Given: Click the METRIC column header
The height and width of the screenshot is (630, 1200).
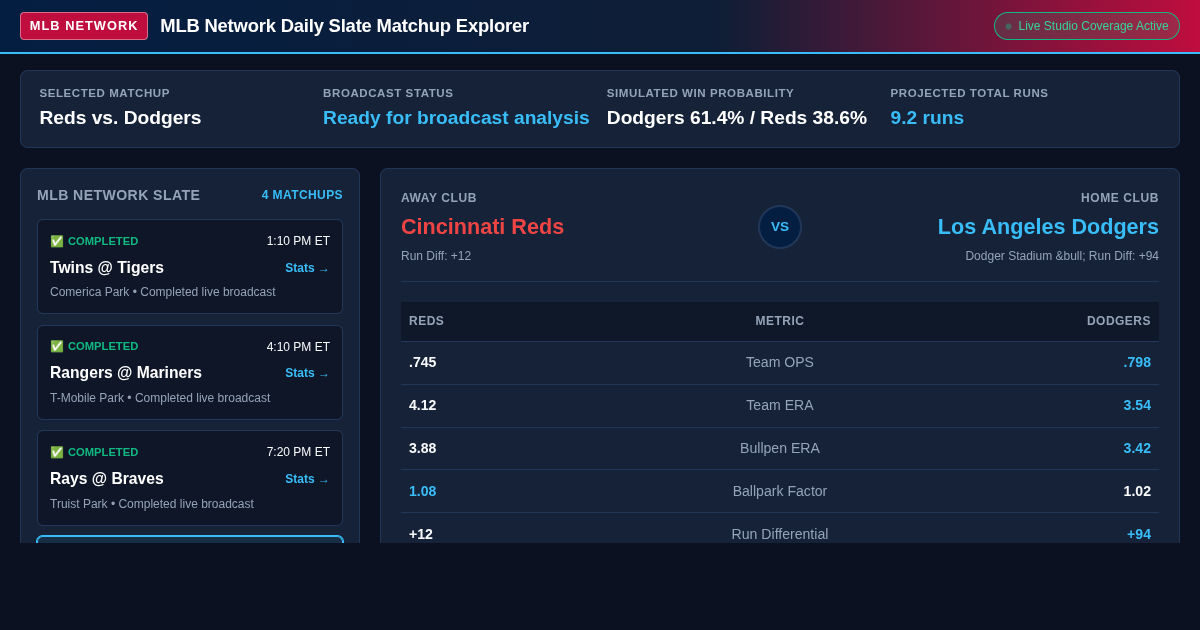Looking at the screenshot, I should pyautogui.click(x=780, y=321).
